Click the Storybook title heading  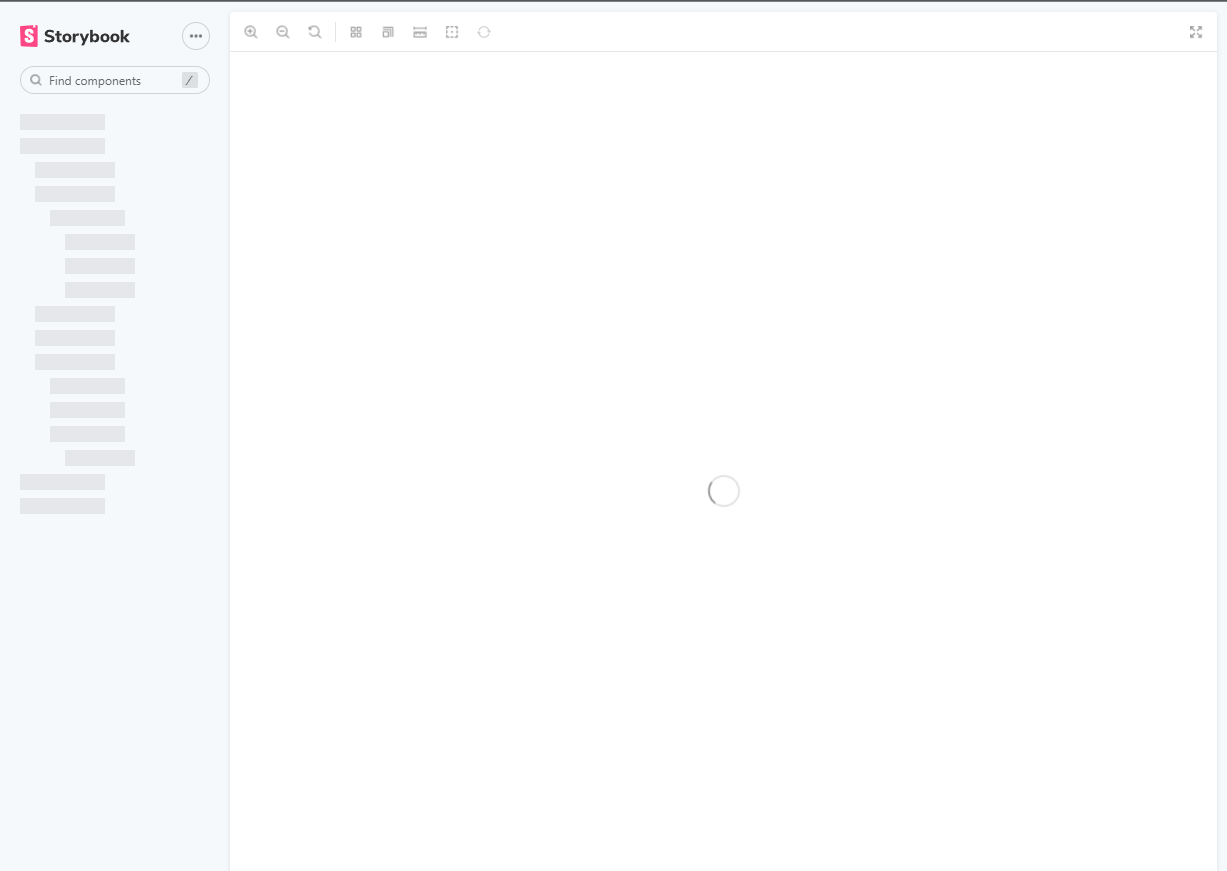(x=88, y=35)
